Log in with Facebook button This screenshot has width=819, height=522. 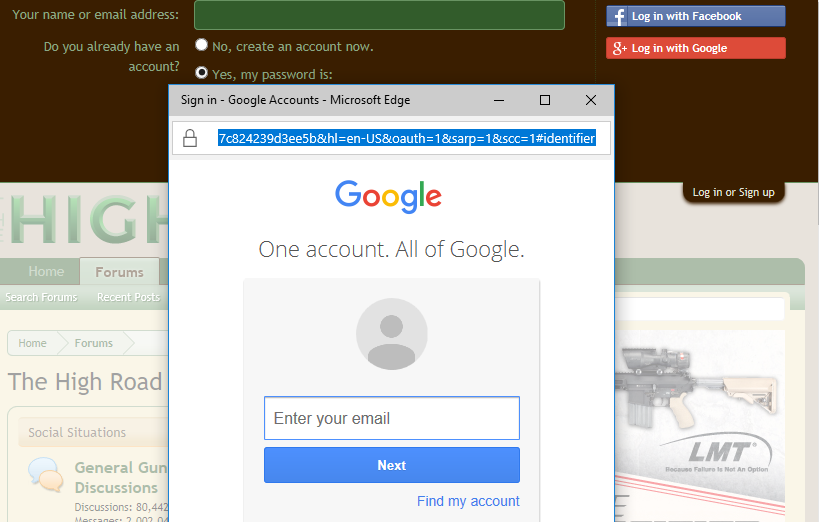tap(696, 16)
